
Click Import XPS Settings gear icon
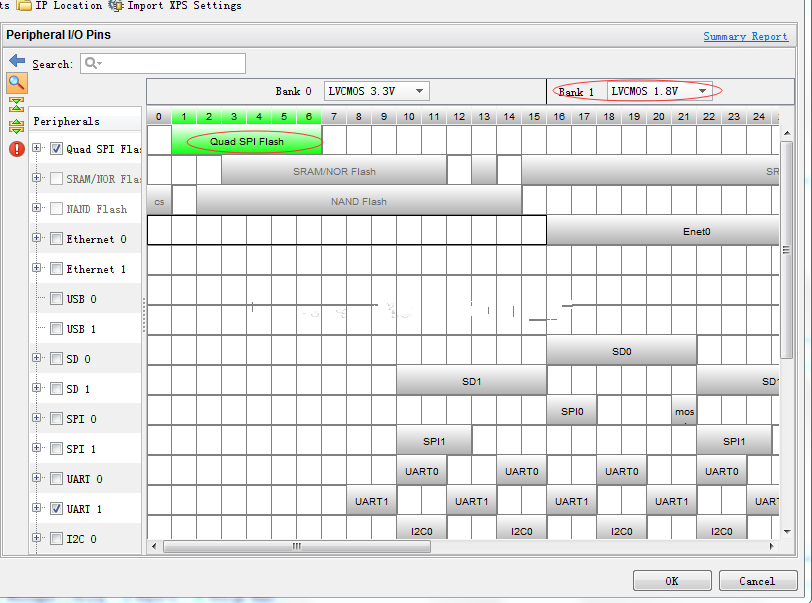tap(116, 6)
